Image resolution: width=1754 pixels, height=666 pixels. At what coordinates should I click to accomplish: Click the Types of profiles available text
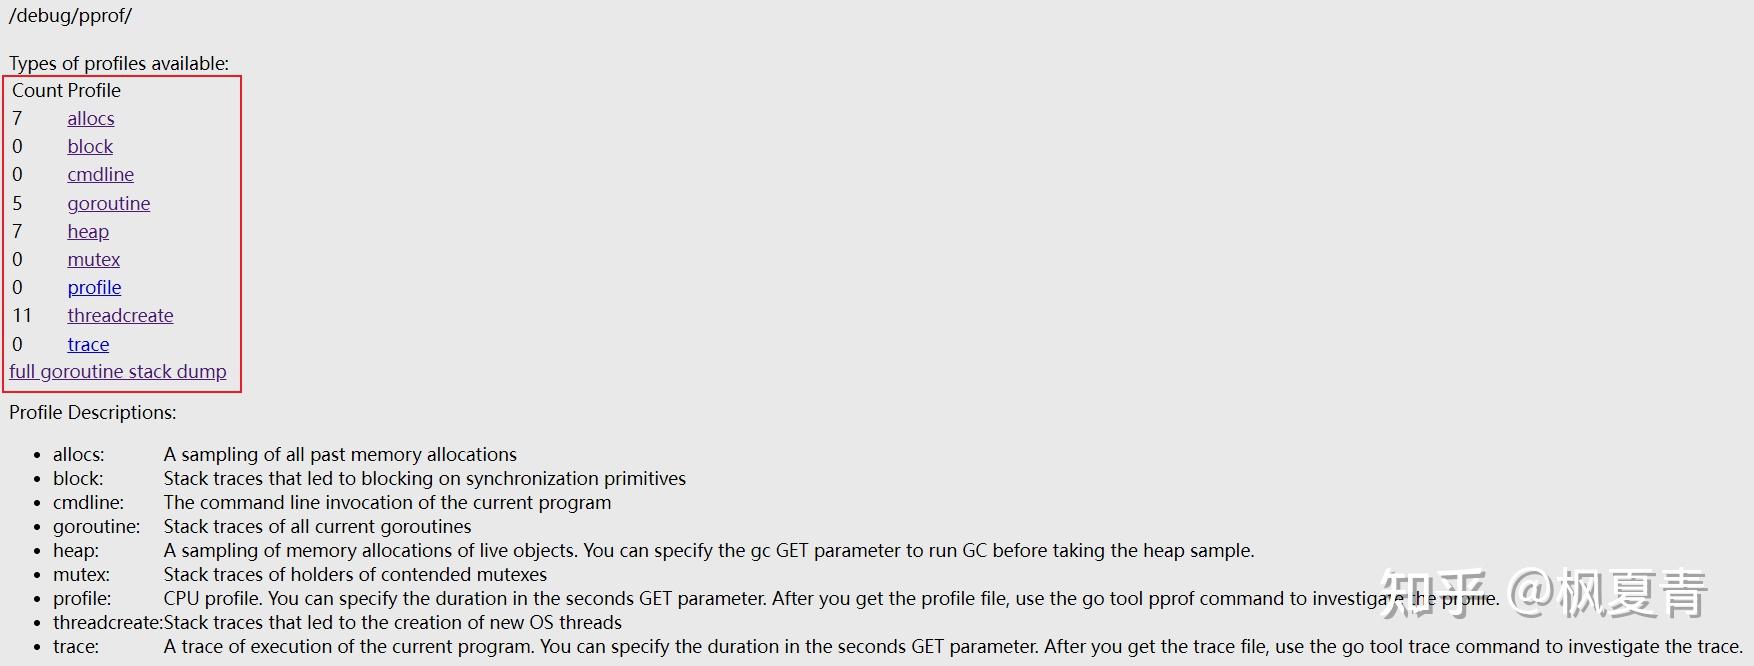pos(119,64)
